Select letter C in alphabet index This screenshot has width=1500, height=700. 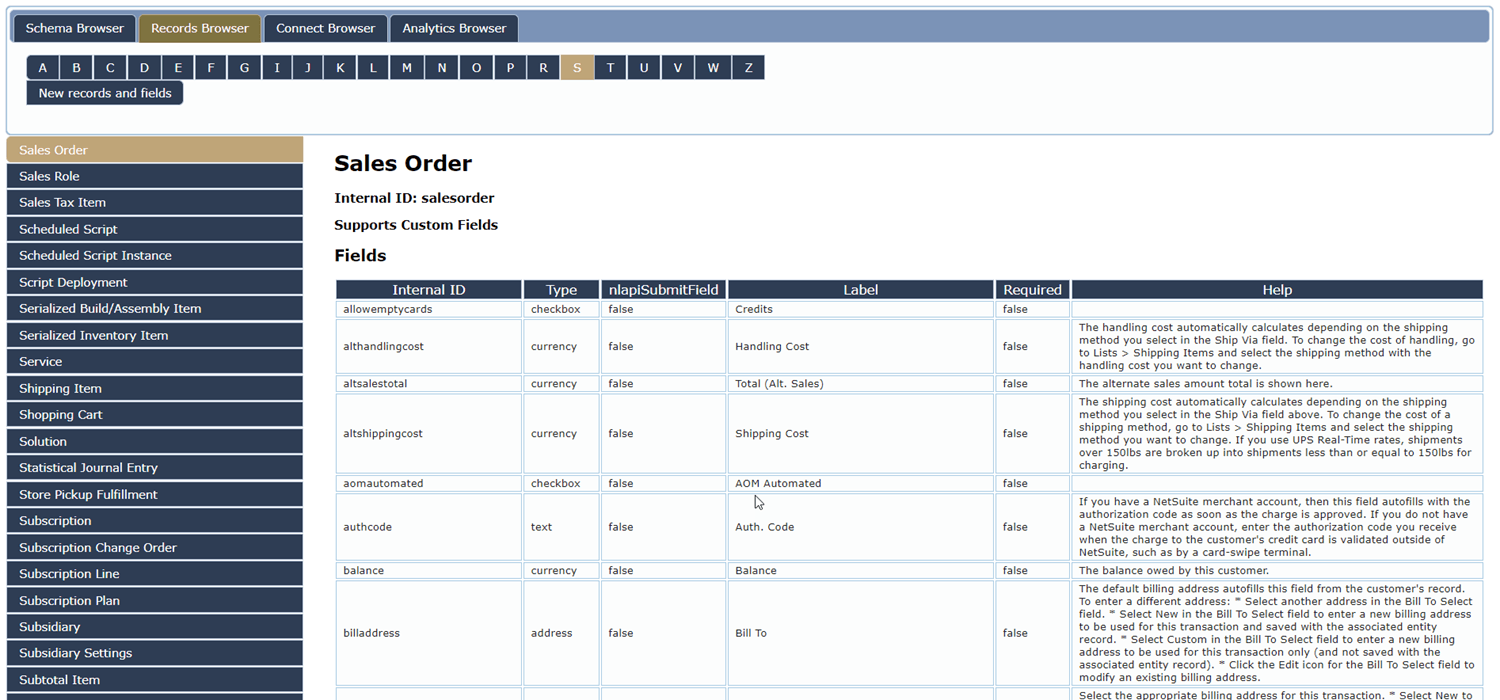(x=110, y=68)
